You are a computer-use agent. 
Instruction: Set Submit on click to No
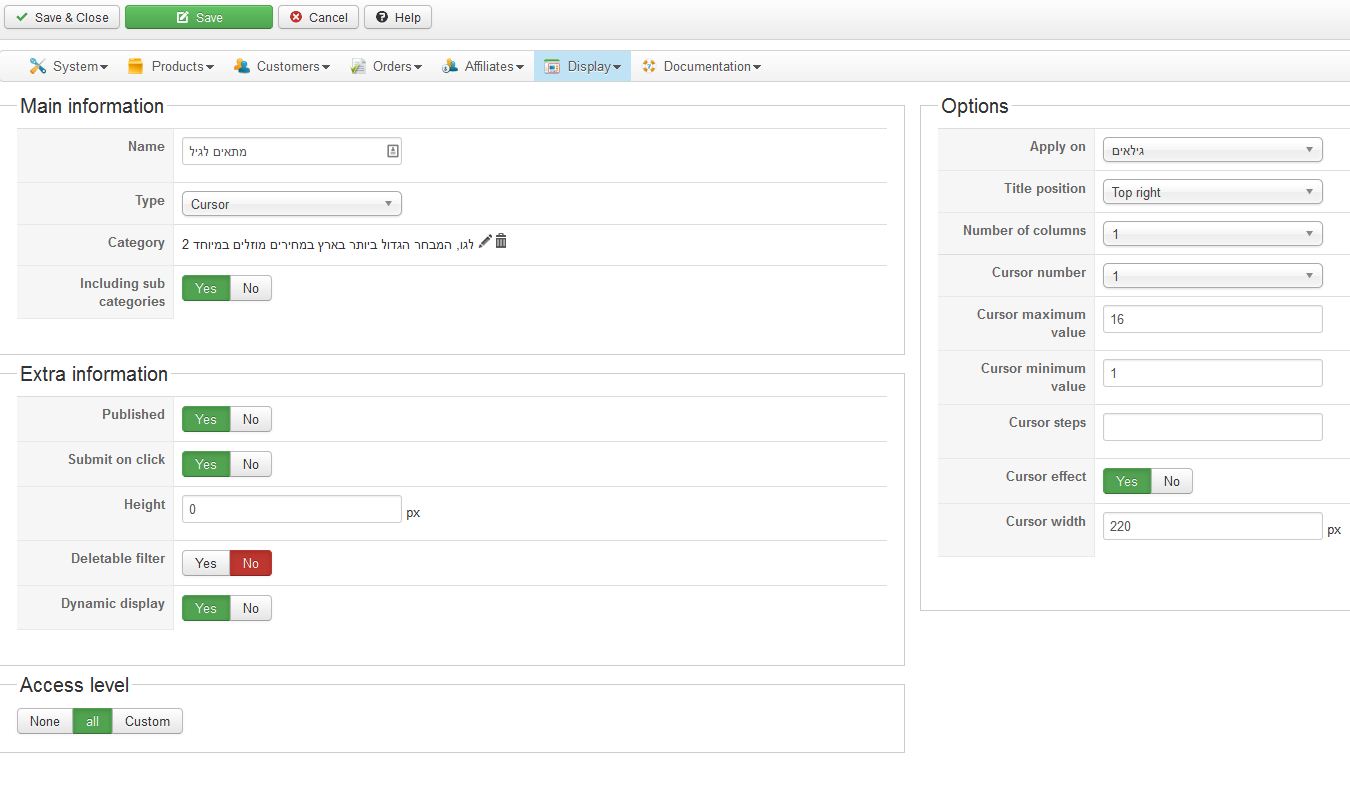tap(251, 465)
